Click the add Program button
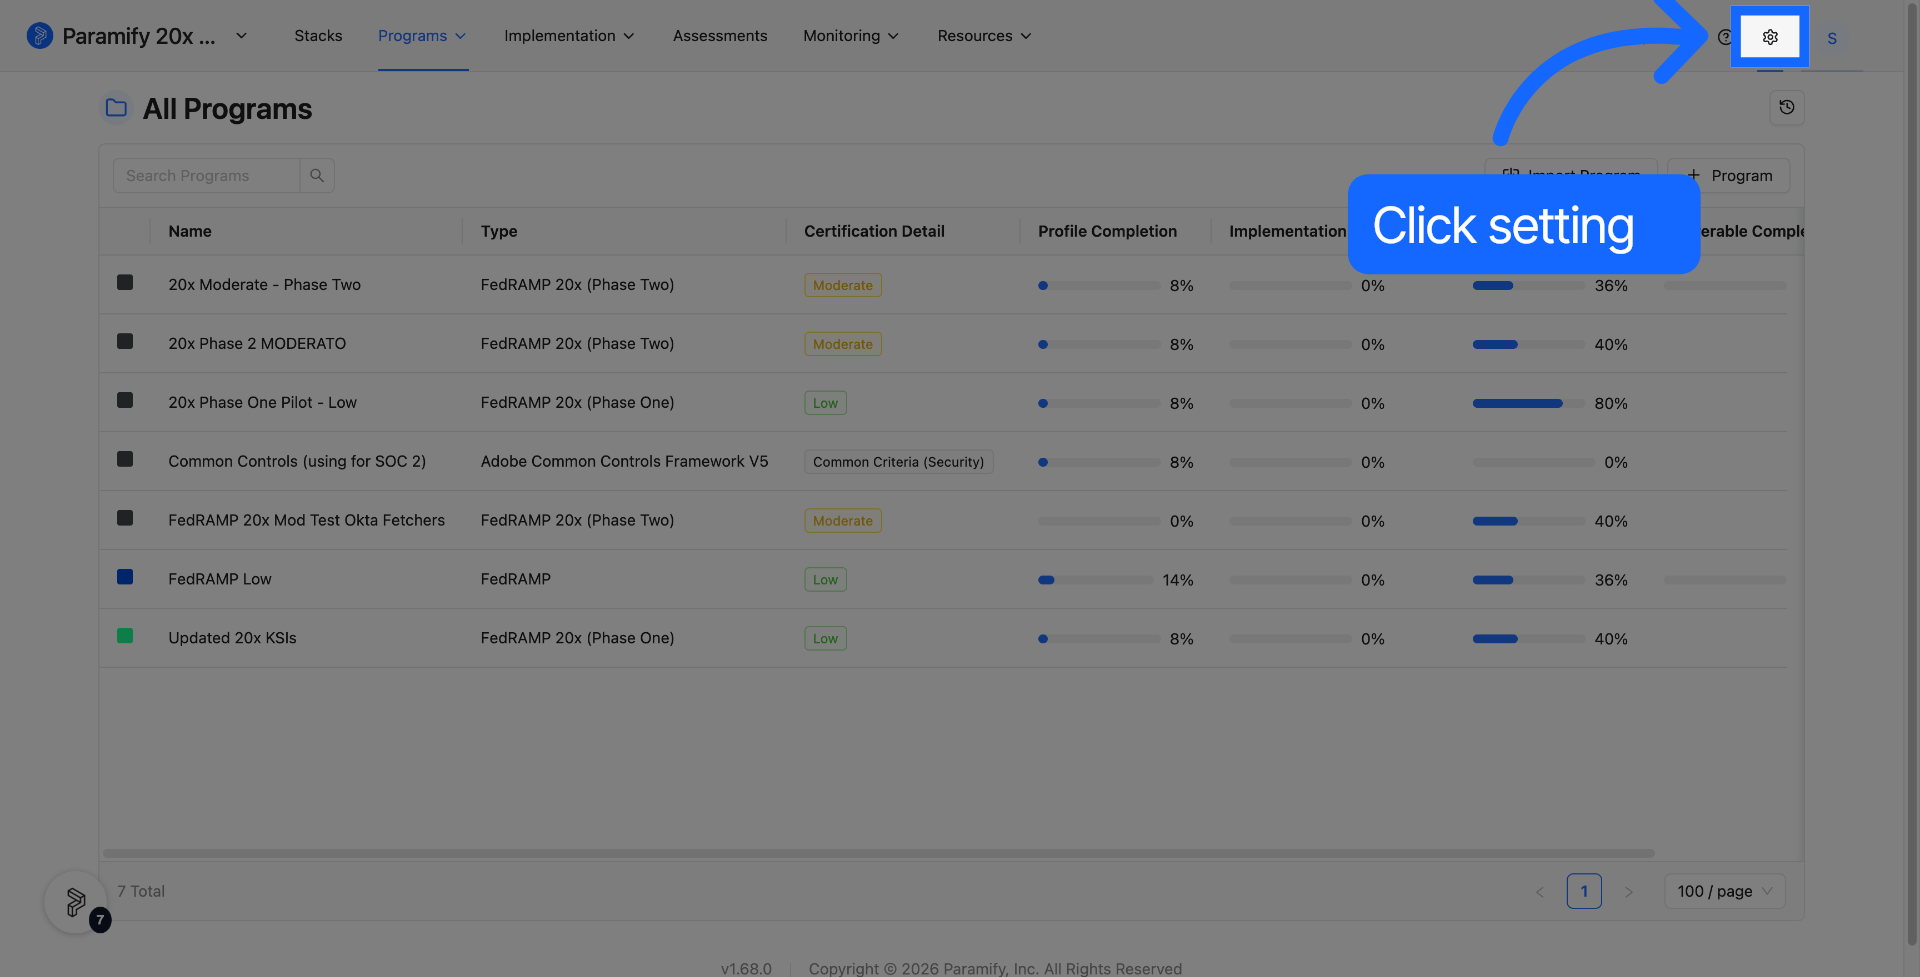 1729,175
